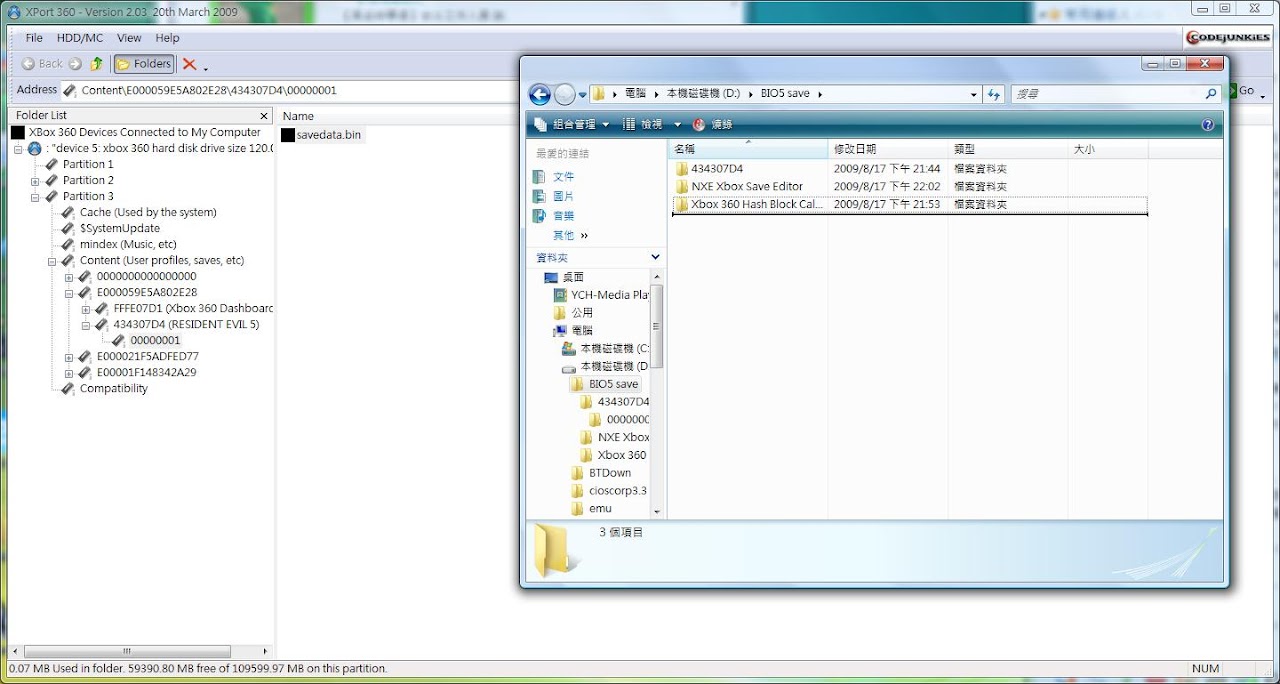Open the 組合管理 organize menu
This screenshot has width=1280, height=684.
pyautogui.click(x=572, y=125)
